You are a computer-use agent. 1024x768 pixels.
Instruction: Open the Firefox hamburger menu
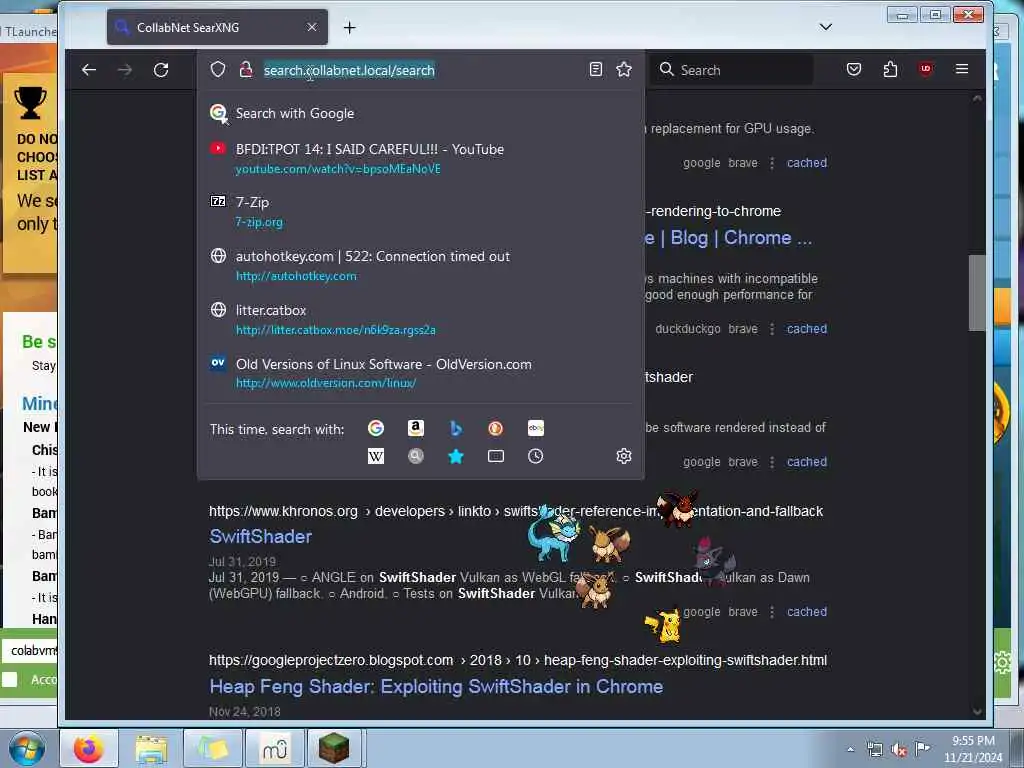(x=962, y=69)
